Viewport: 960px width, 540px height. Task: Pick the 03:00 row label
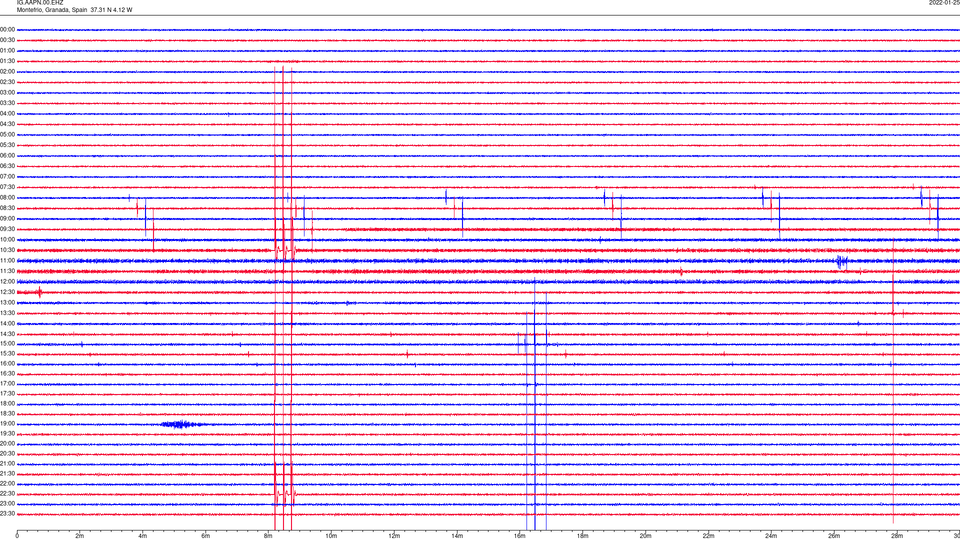point(7,92)
